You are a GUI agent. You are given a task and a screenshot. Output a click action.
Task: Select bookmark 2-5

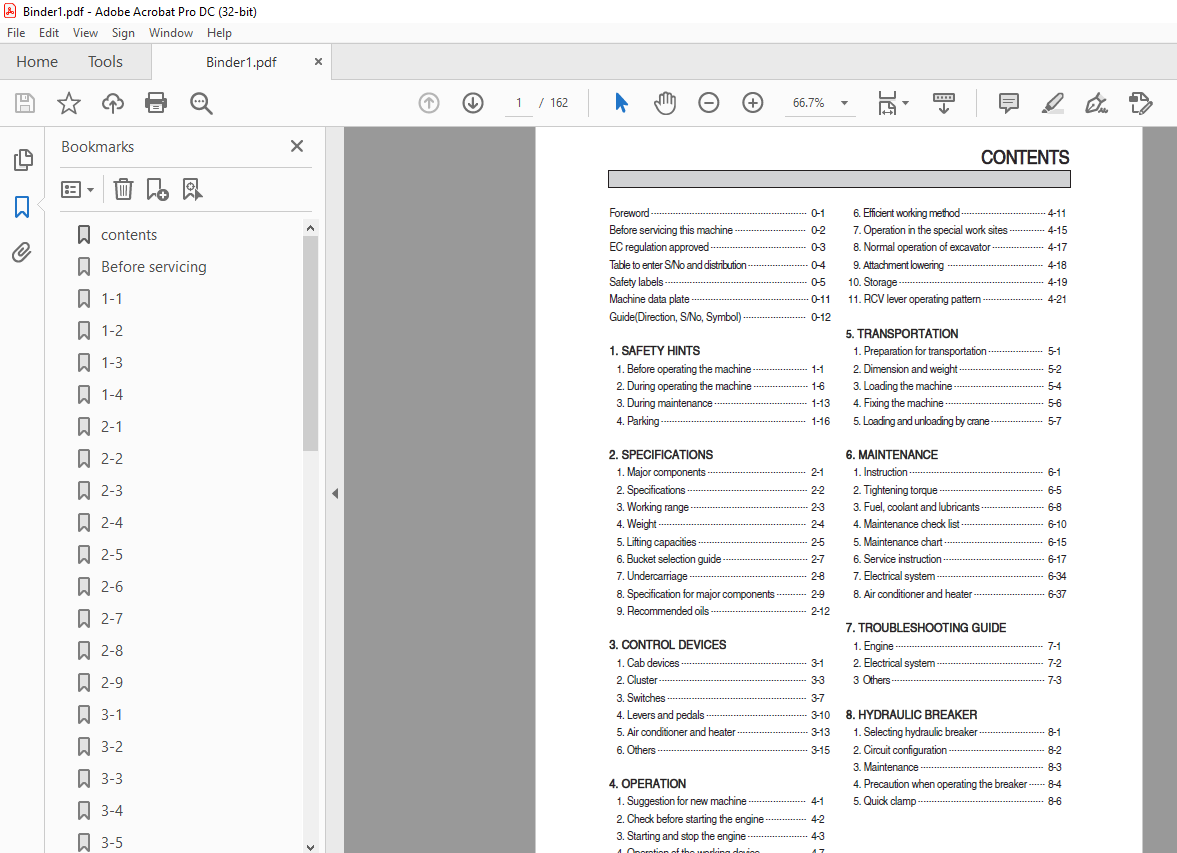tap(112, 555)
